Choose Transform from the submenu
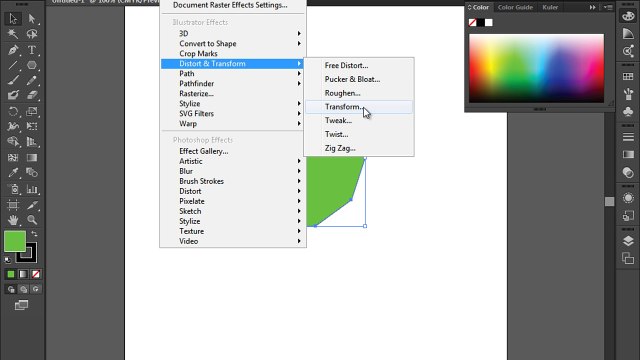Image resolution: width=640 pixels, height=360 pixels. [x=359, y=107]
